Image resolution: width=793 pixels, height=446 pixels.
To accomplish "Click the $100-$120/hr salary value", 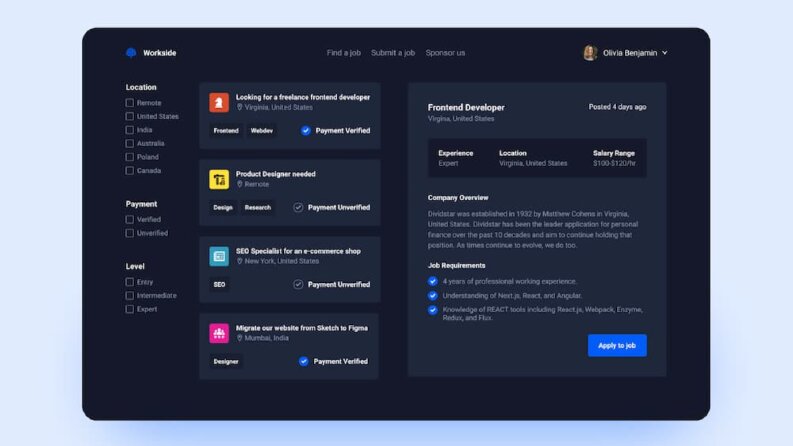I will pos(614,163).
